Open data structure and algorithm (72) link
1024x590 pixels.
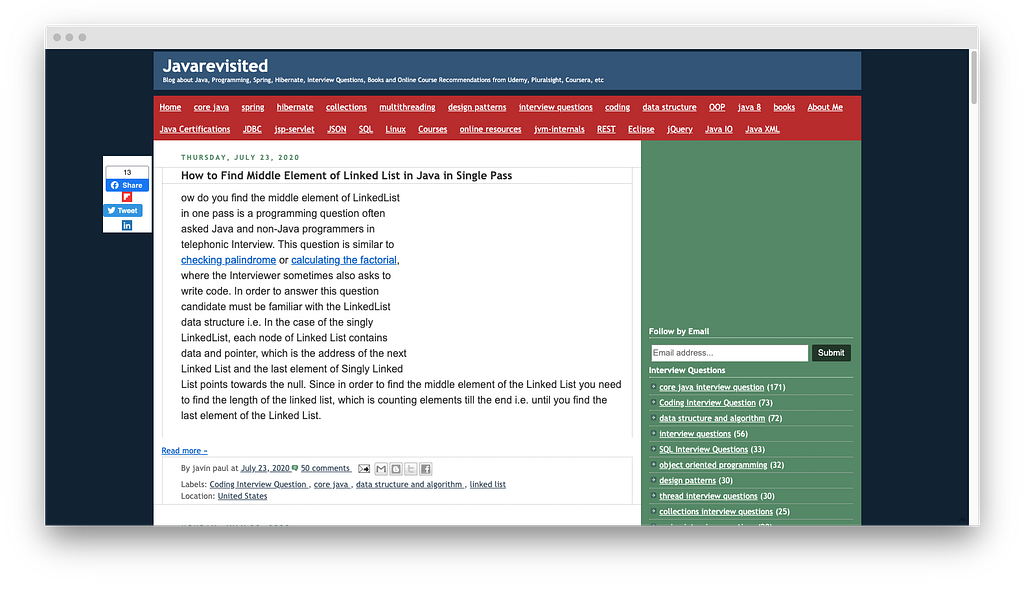click(x=712, y=419)
